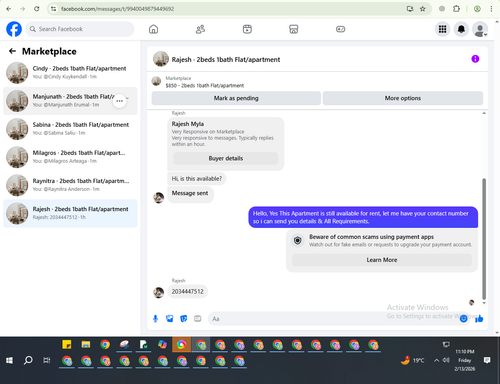Open the Reels video icon in navigation

click(x=247, y=29)
